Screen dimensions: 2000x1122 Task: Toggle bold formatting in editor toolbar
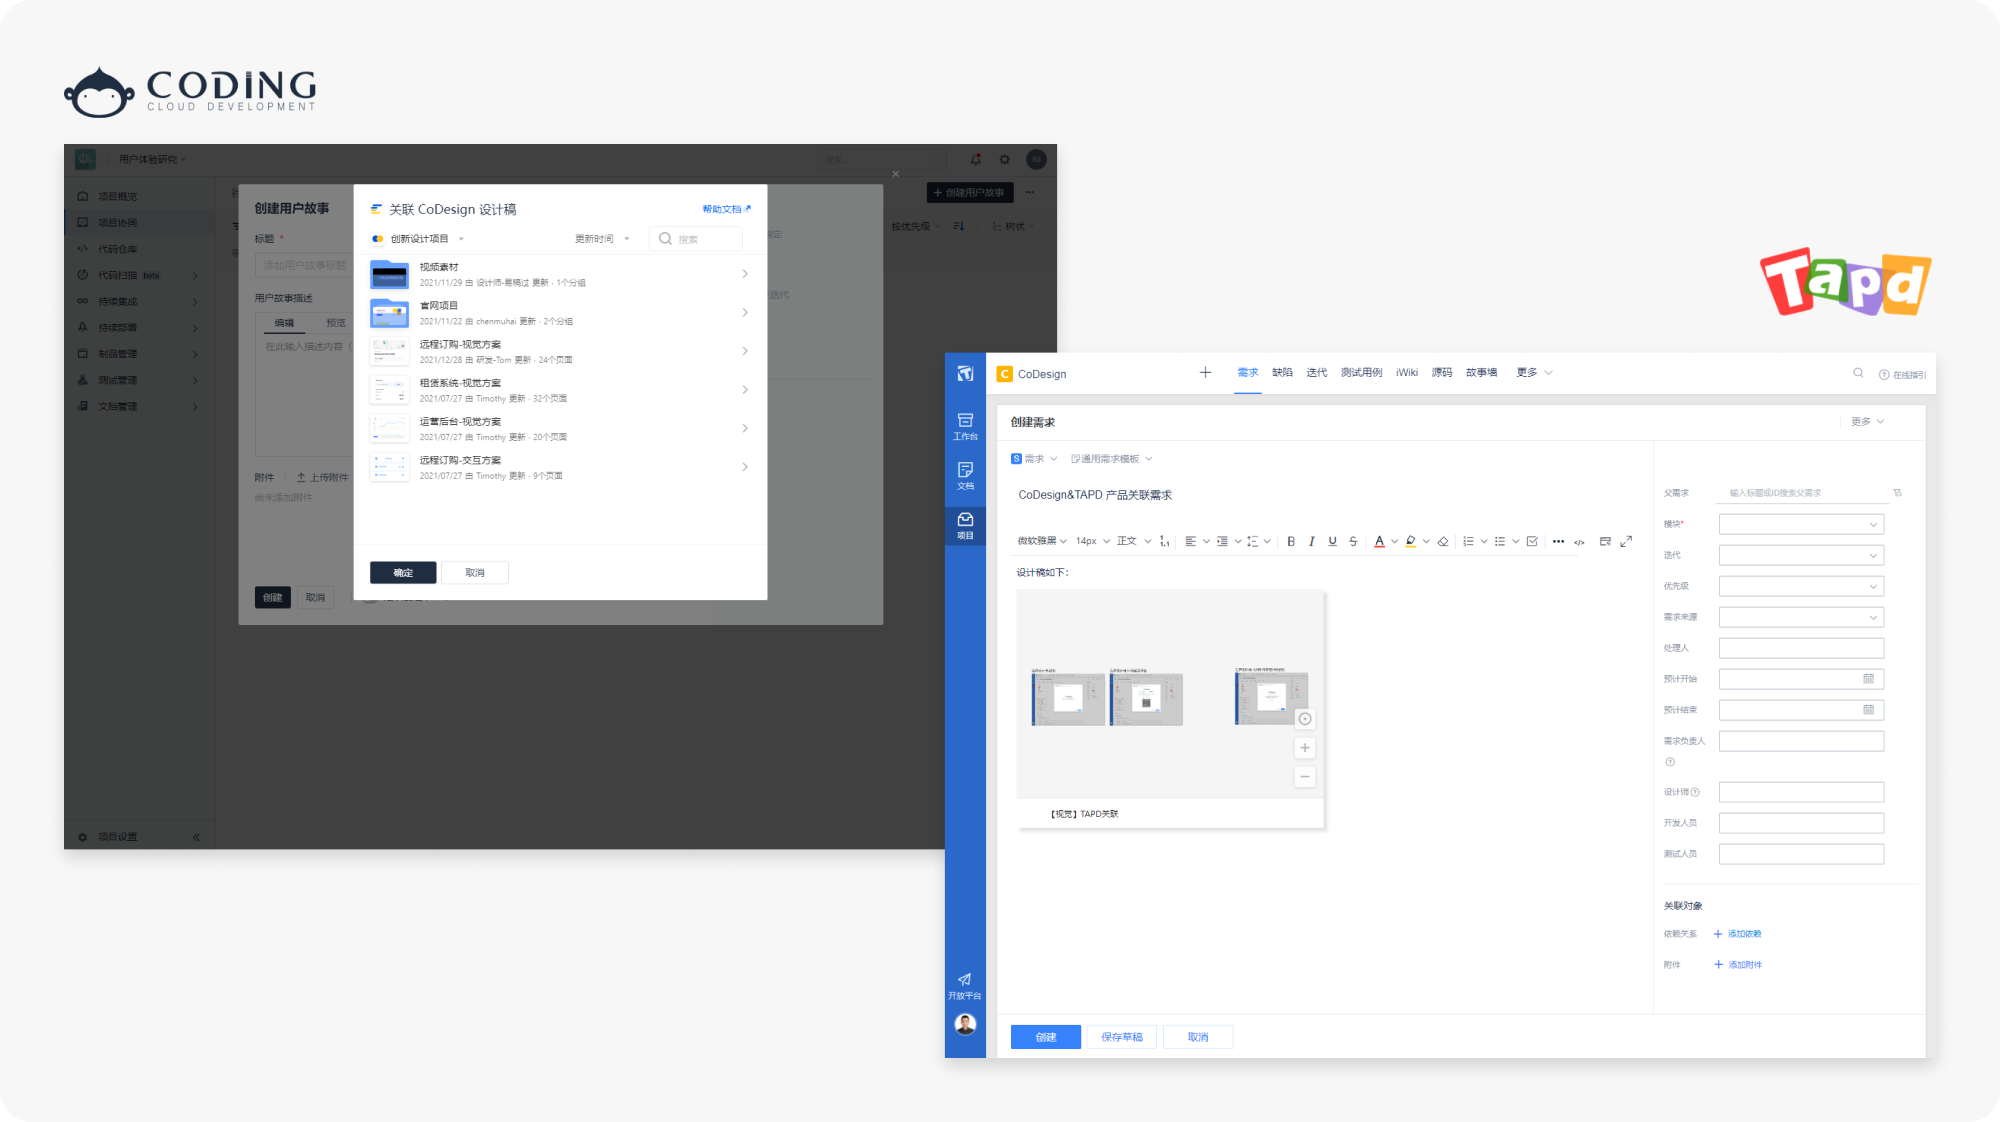pyautogui.click(x=1291, y=541)
